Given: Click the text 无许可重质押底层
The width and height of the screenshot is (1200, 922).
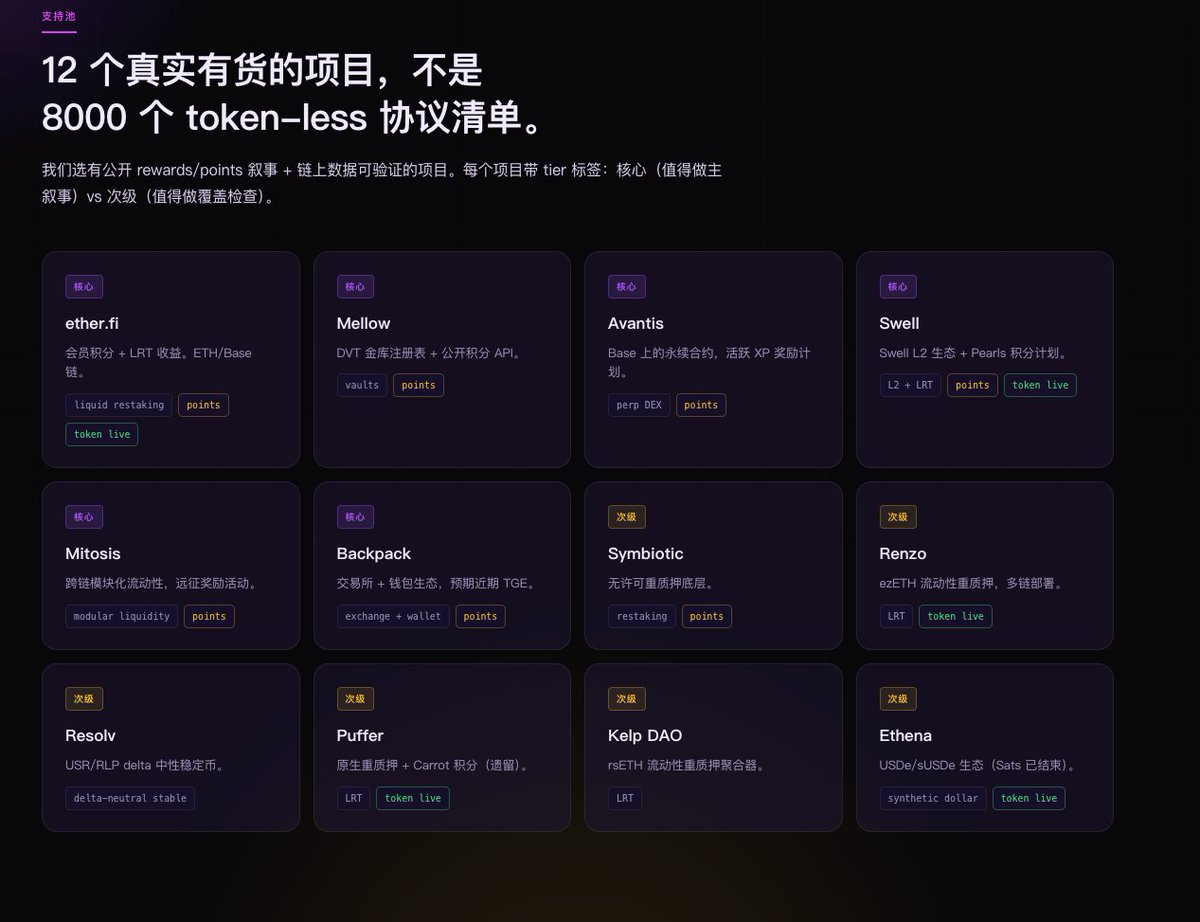Looking at the screenshot, I should pyautogui.click(x=664, y=583).
